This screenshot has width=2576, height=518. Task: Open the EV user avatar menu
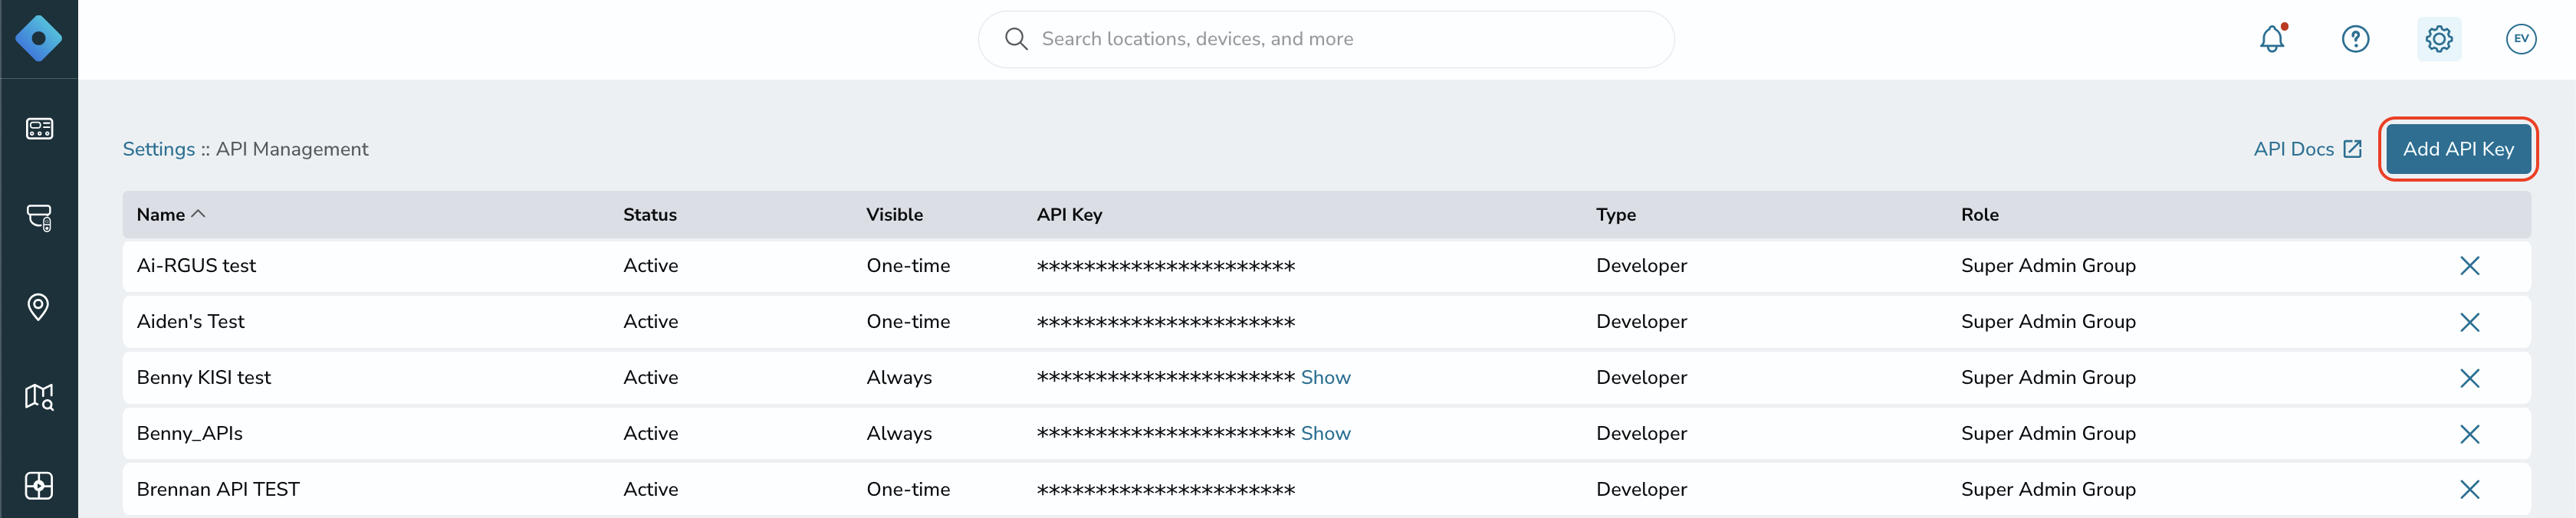pyautogui.click(x=2521, y=39)
